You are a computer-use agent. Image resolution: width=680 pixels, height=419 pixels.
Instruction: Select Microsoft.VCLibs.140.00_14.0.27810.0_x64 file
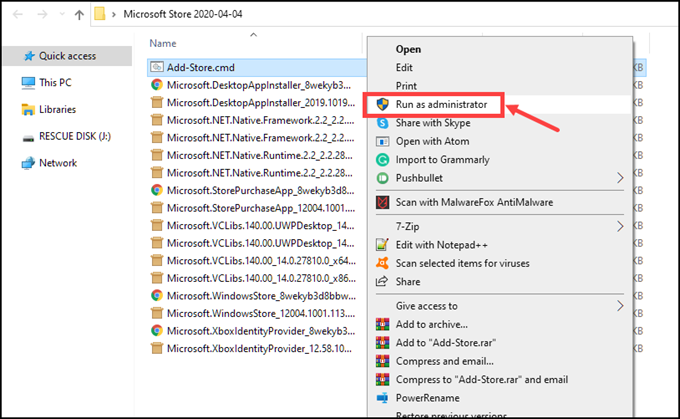tap(261, 261)
